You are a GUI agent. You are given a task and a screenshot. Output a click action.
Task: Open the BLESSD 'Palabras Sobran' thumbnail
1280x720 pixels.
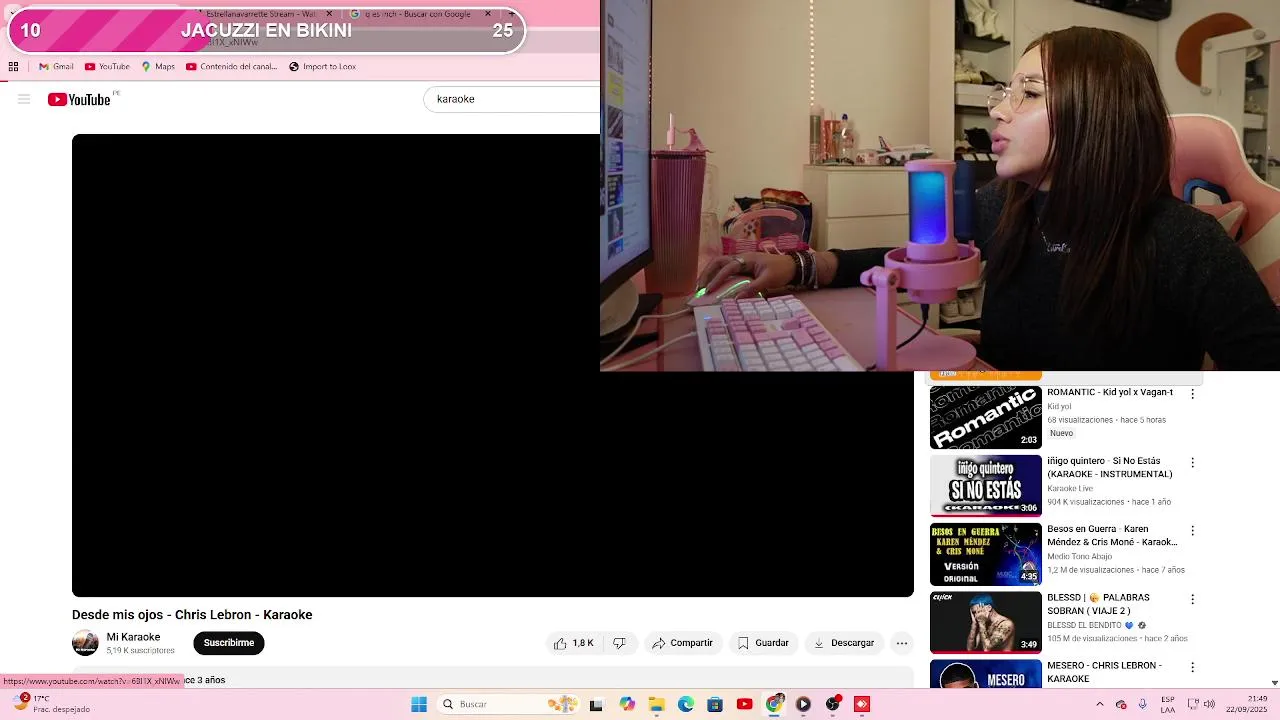point(986,622)
